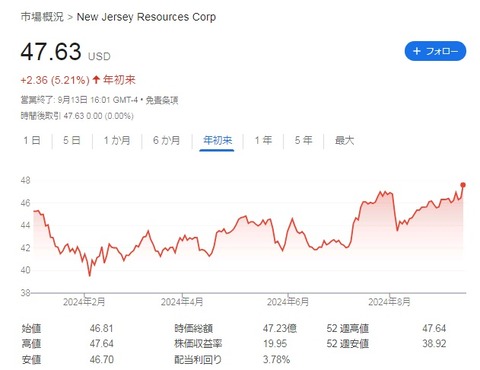Viewport: 480px width, 370px height.
Task: Click the 2024年8月 axis label
Action: (389, 302)
